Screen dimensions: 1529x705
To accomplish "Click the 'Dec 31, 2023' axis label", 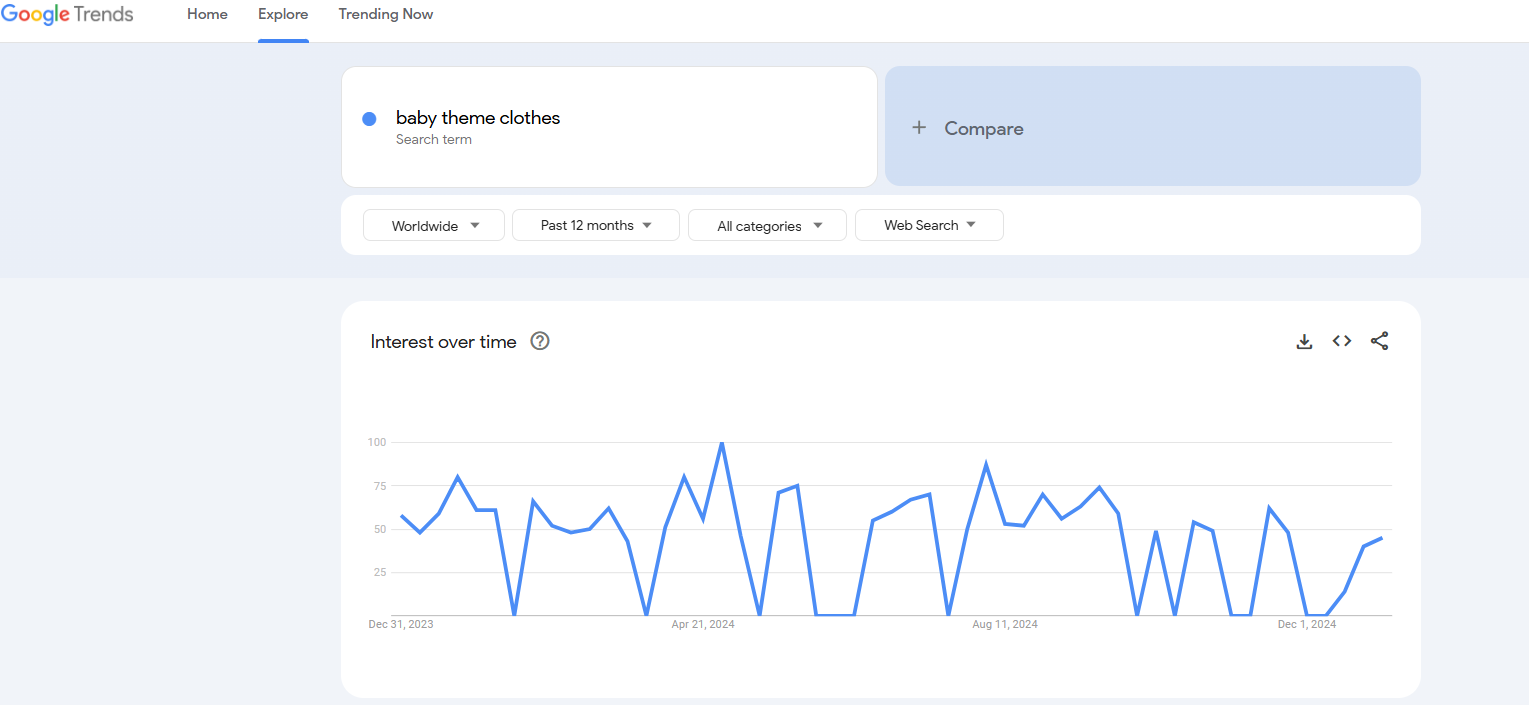I will 401,624.
